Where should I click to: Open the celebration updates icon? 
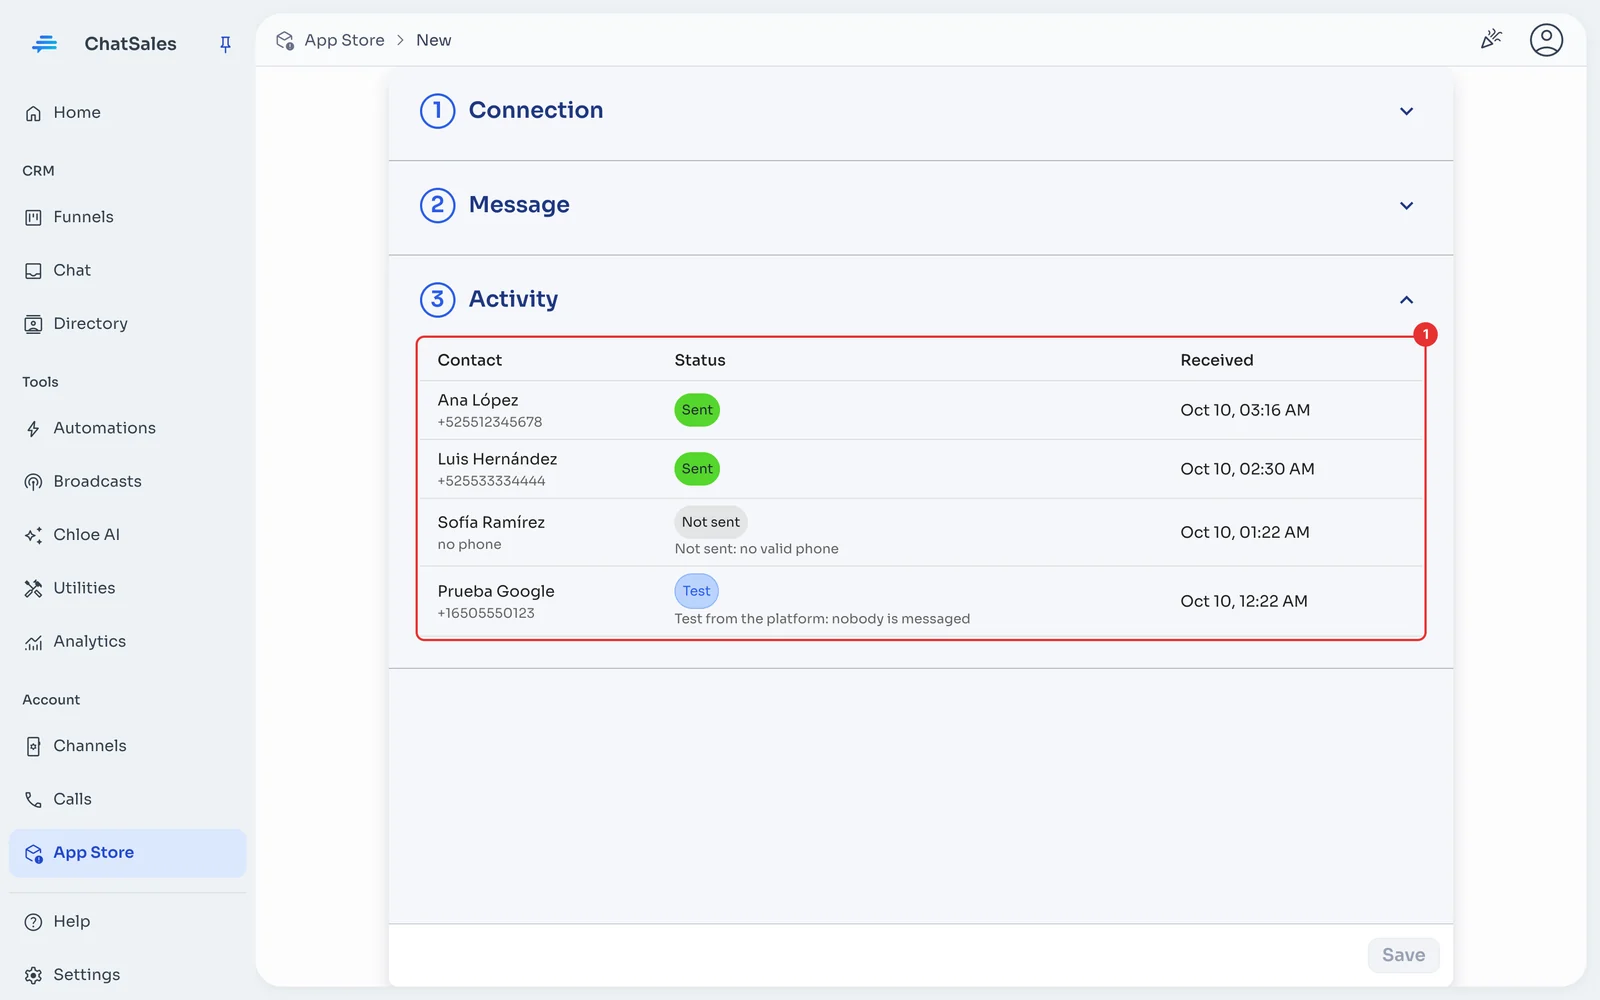1491,40
